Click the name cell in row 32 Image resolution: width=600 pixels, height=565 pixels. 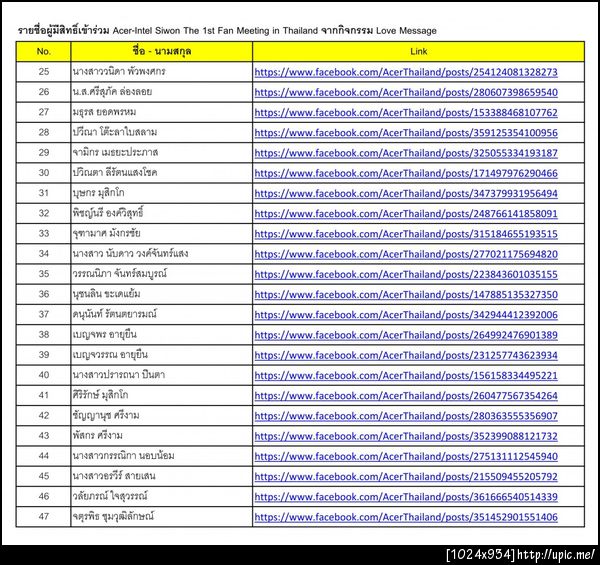[x=161, y=213]
